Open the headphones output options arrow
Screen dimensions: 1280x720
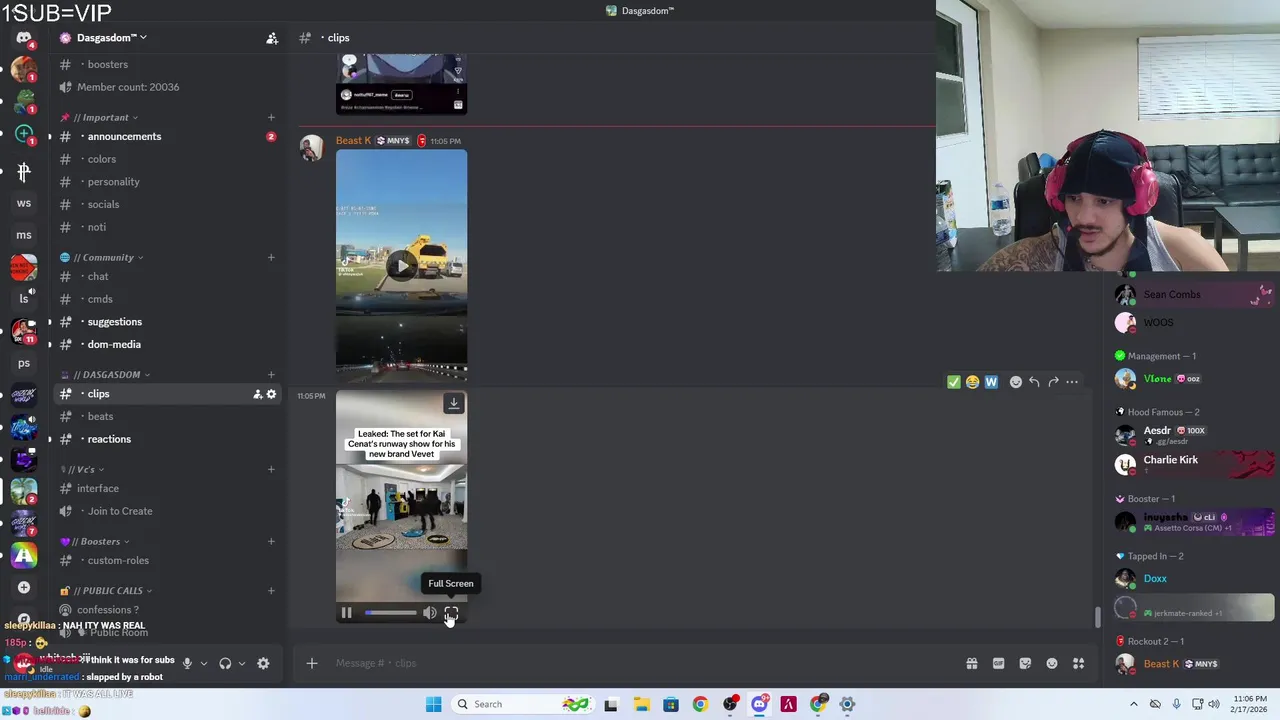click(x=242, y=663)
